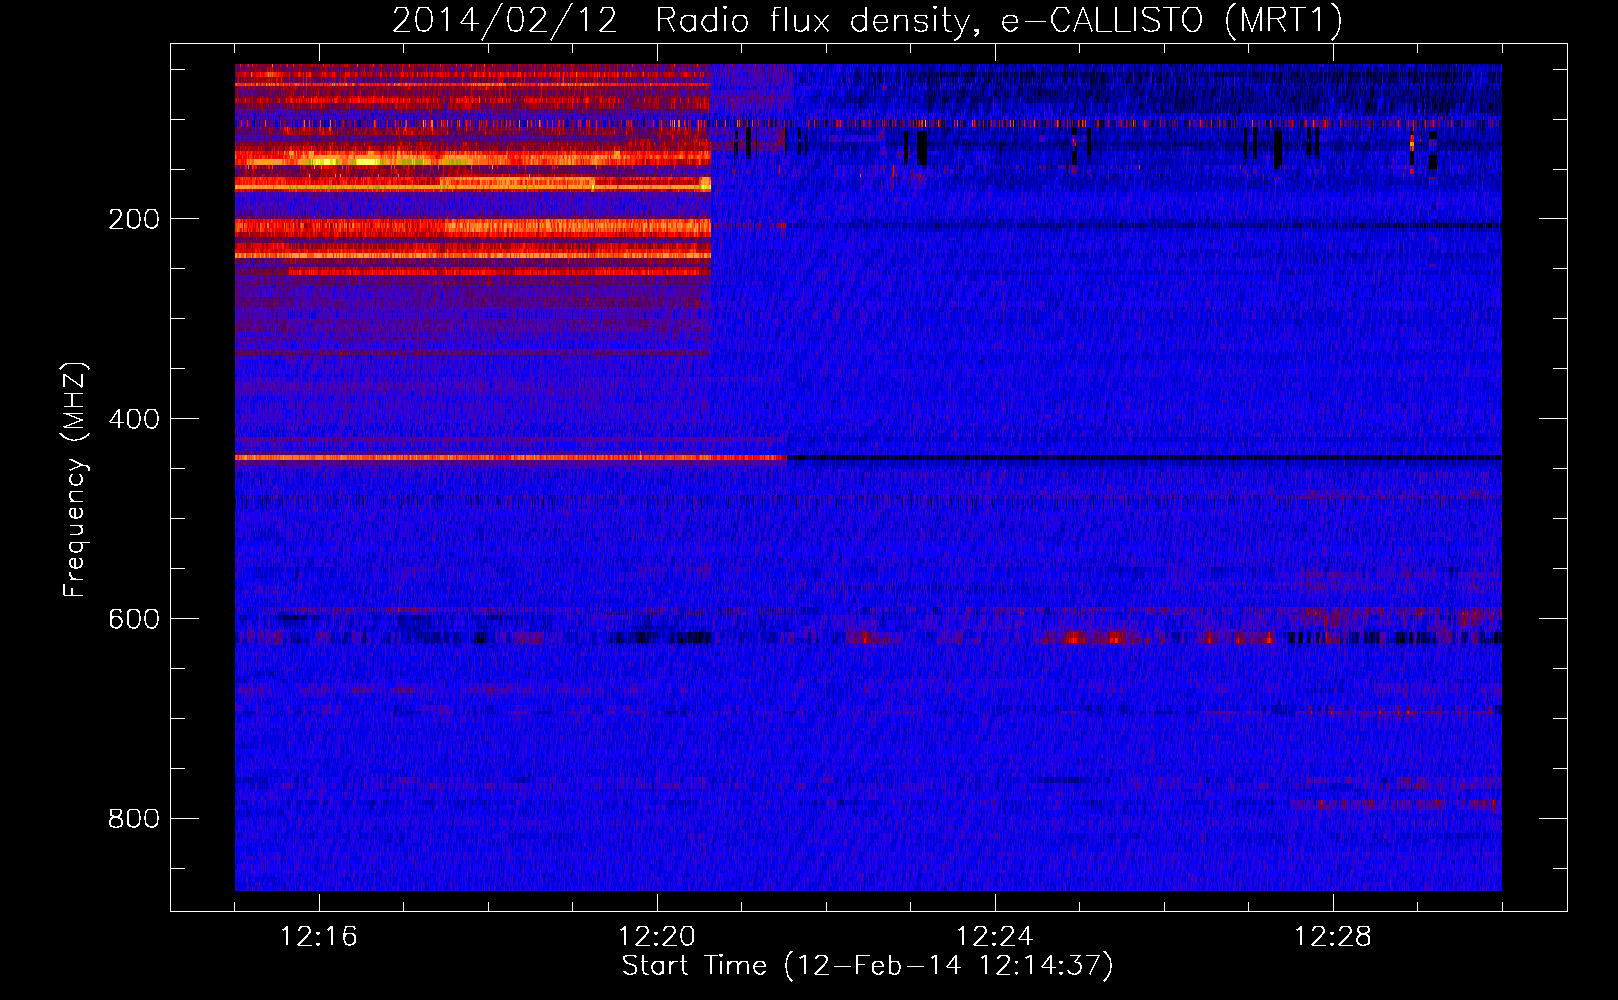Click the 800 frequency tick label
This screenshot has width=1618, height=1000.
pos(134,819)
